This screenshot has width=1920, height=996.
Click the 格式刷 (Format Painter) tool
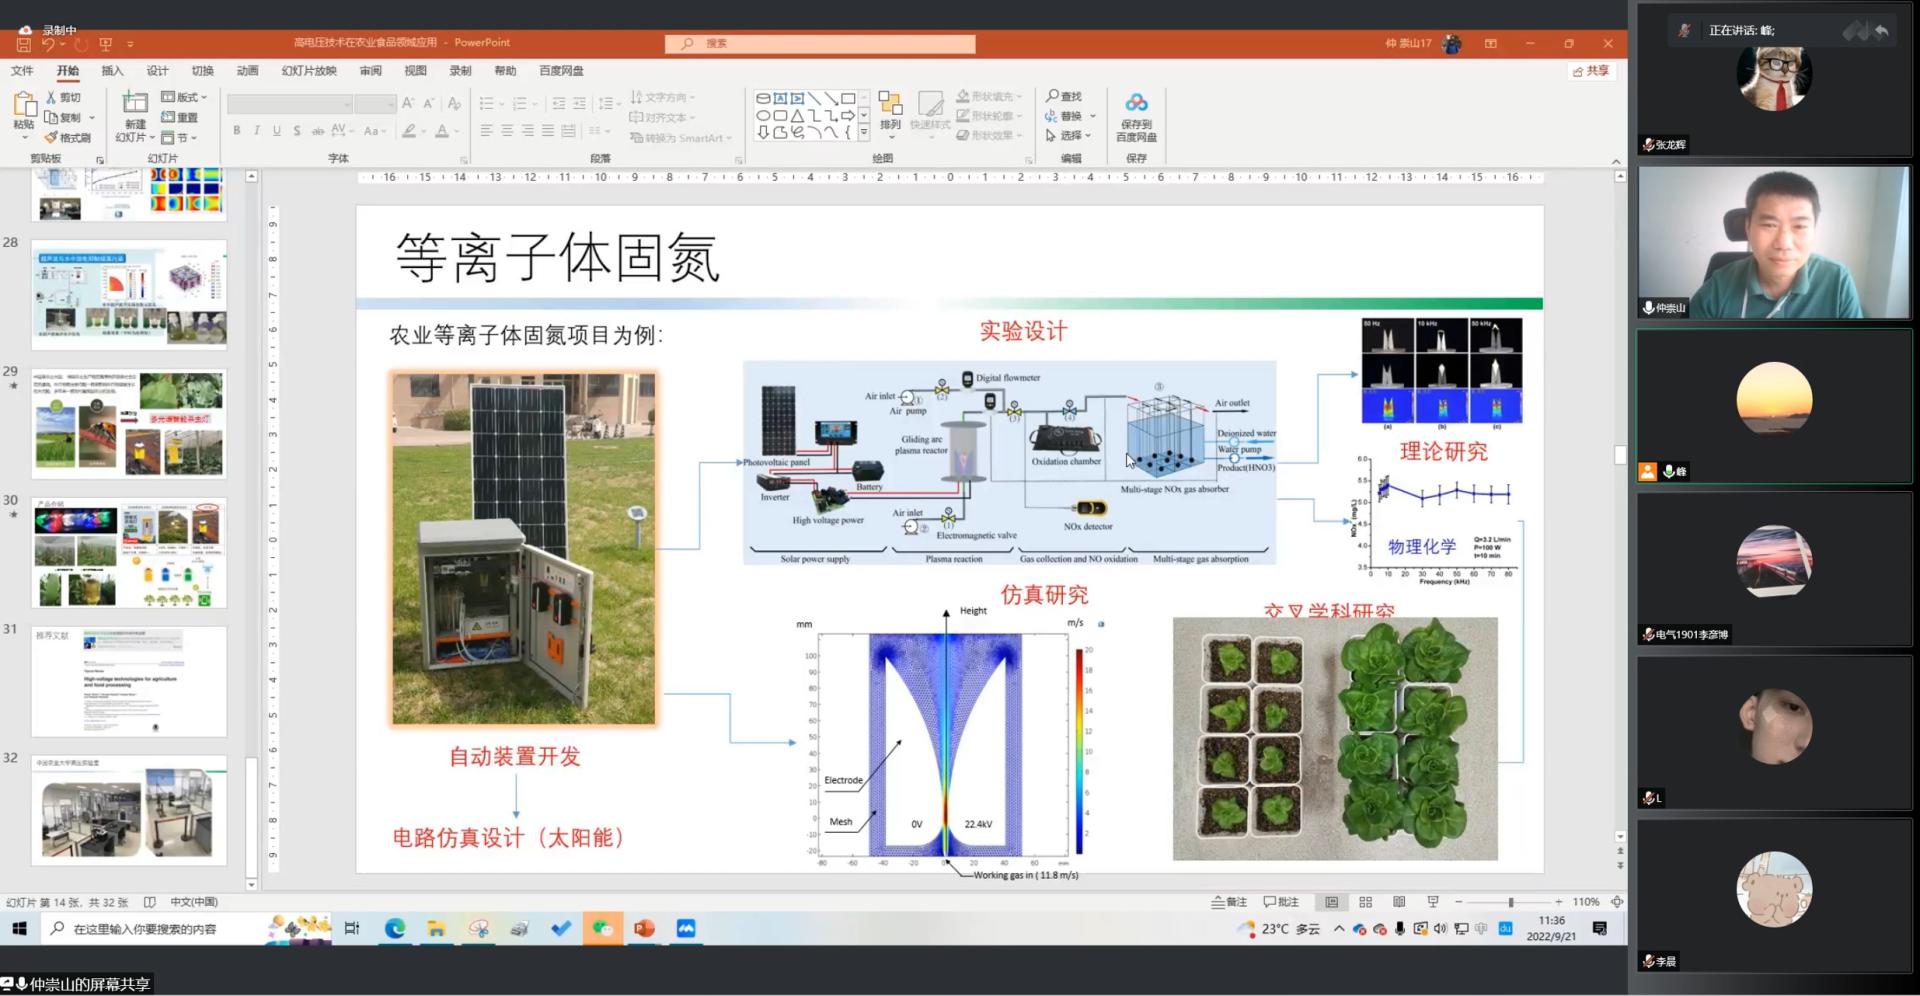(x=68, y=137)
